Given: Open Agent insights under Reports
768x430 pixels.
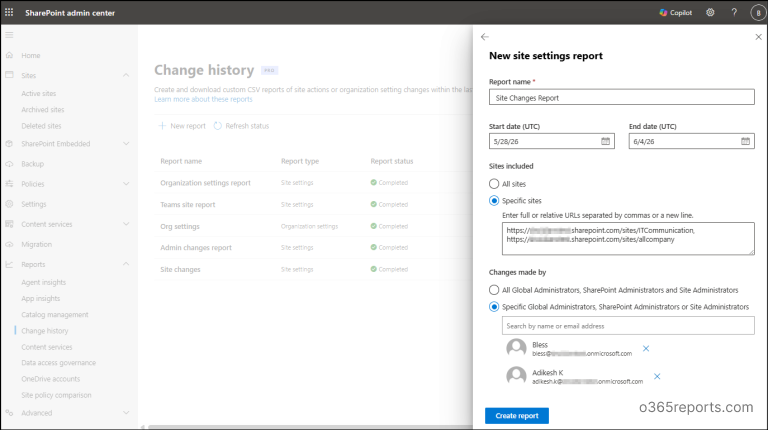Looking at the screenshot, I should [44, 282].
